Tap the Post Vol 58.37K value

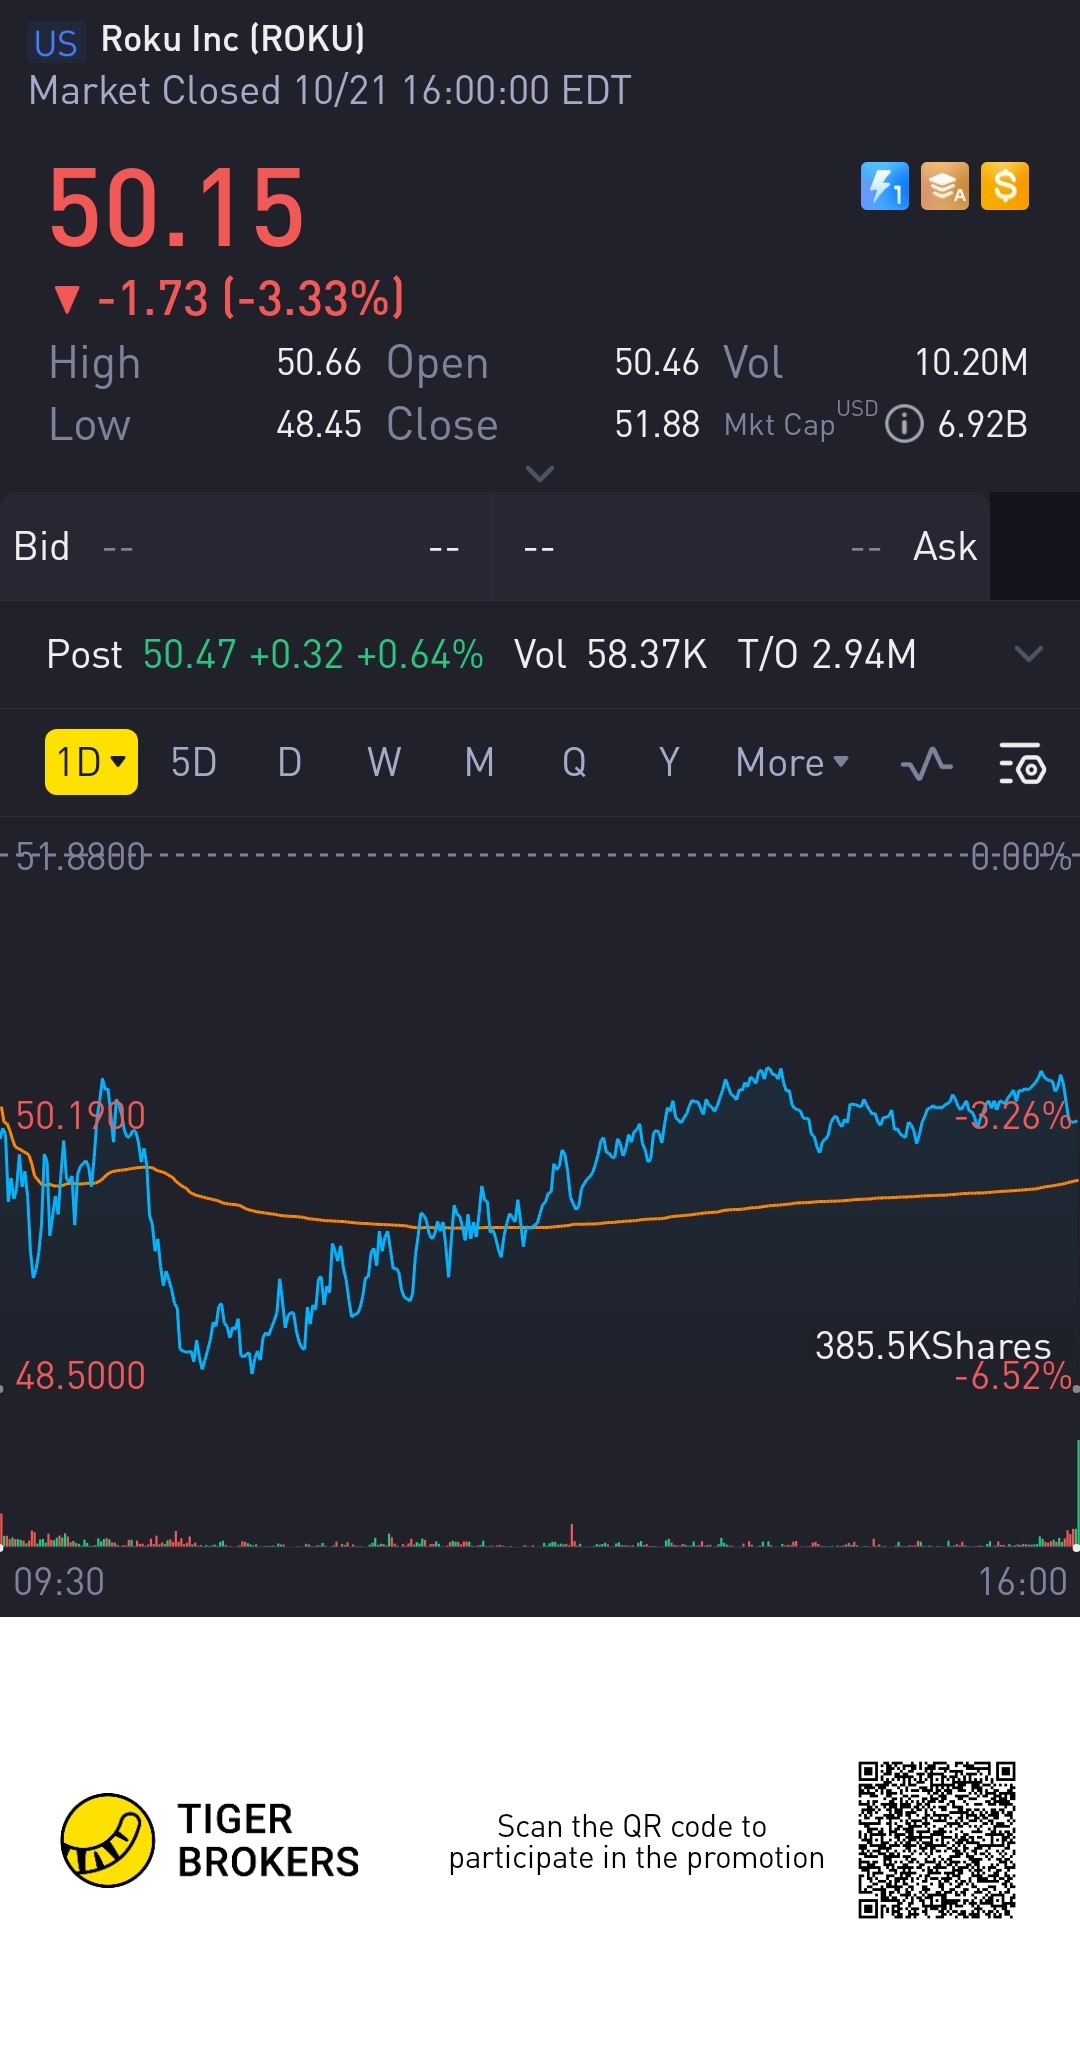pyautogui.click(x=647, y=654)
